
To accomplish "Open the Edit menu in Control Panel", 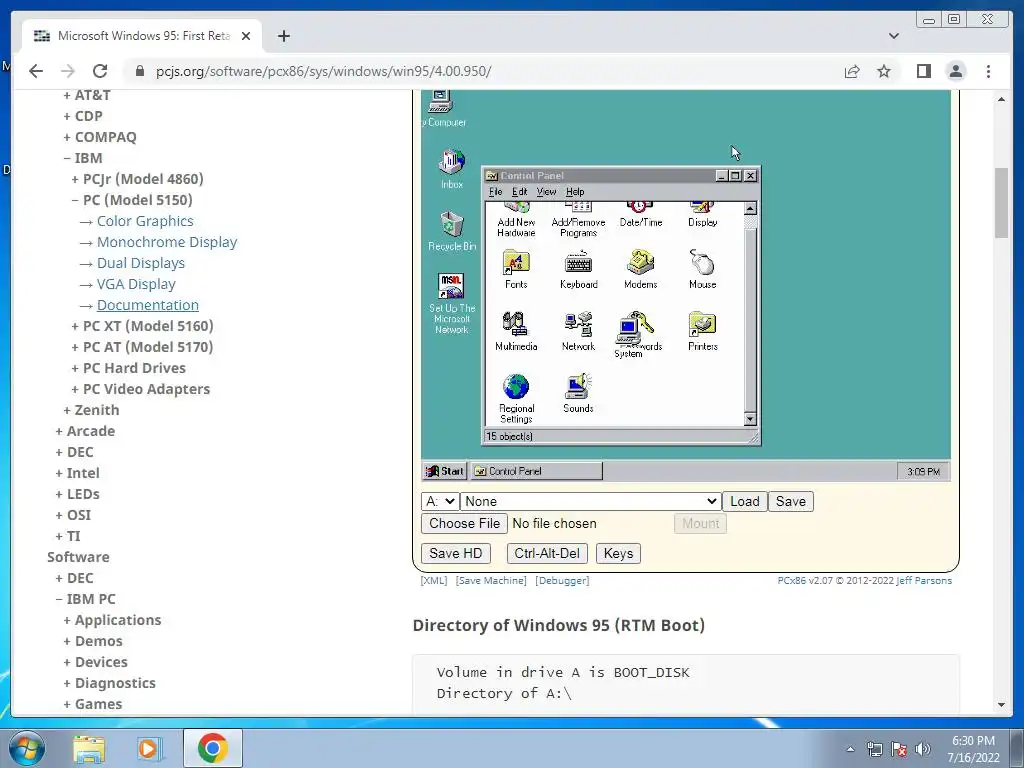I will pyautogui.click(x=519, y=192).
